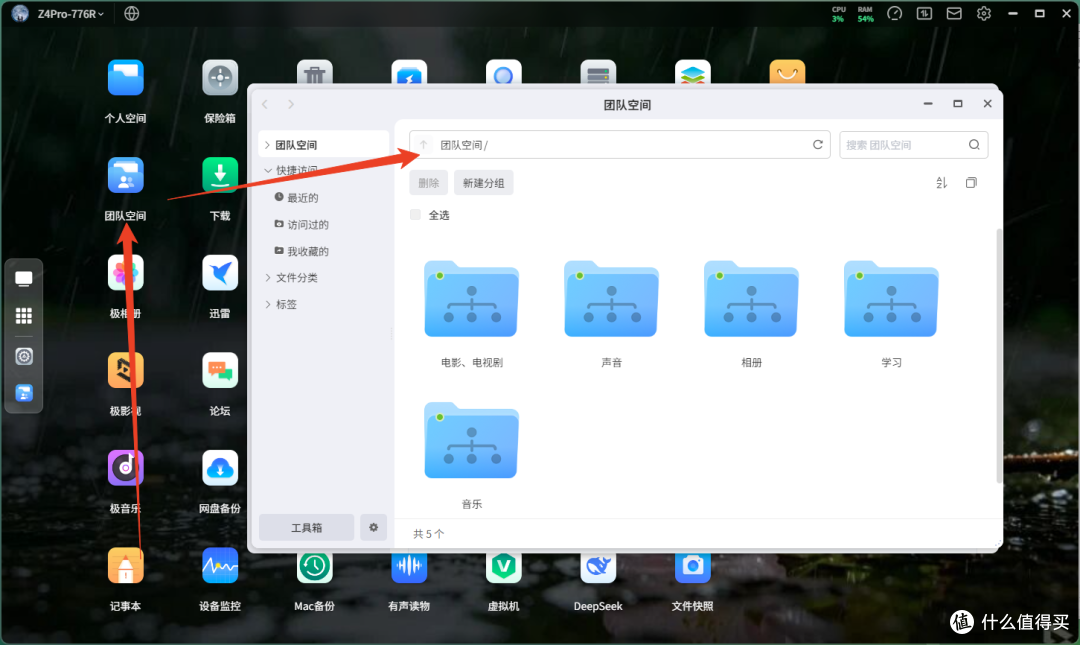Open the 下载 desktop app

(220, 175)
